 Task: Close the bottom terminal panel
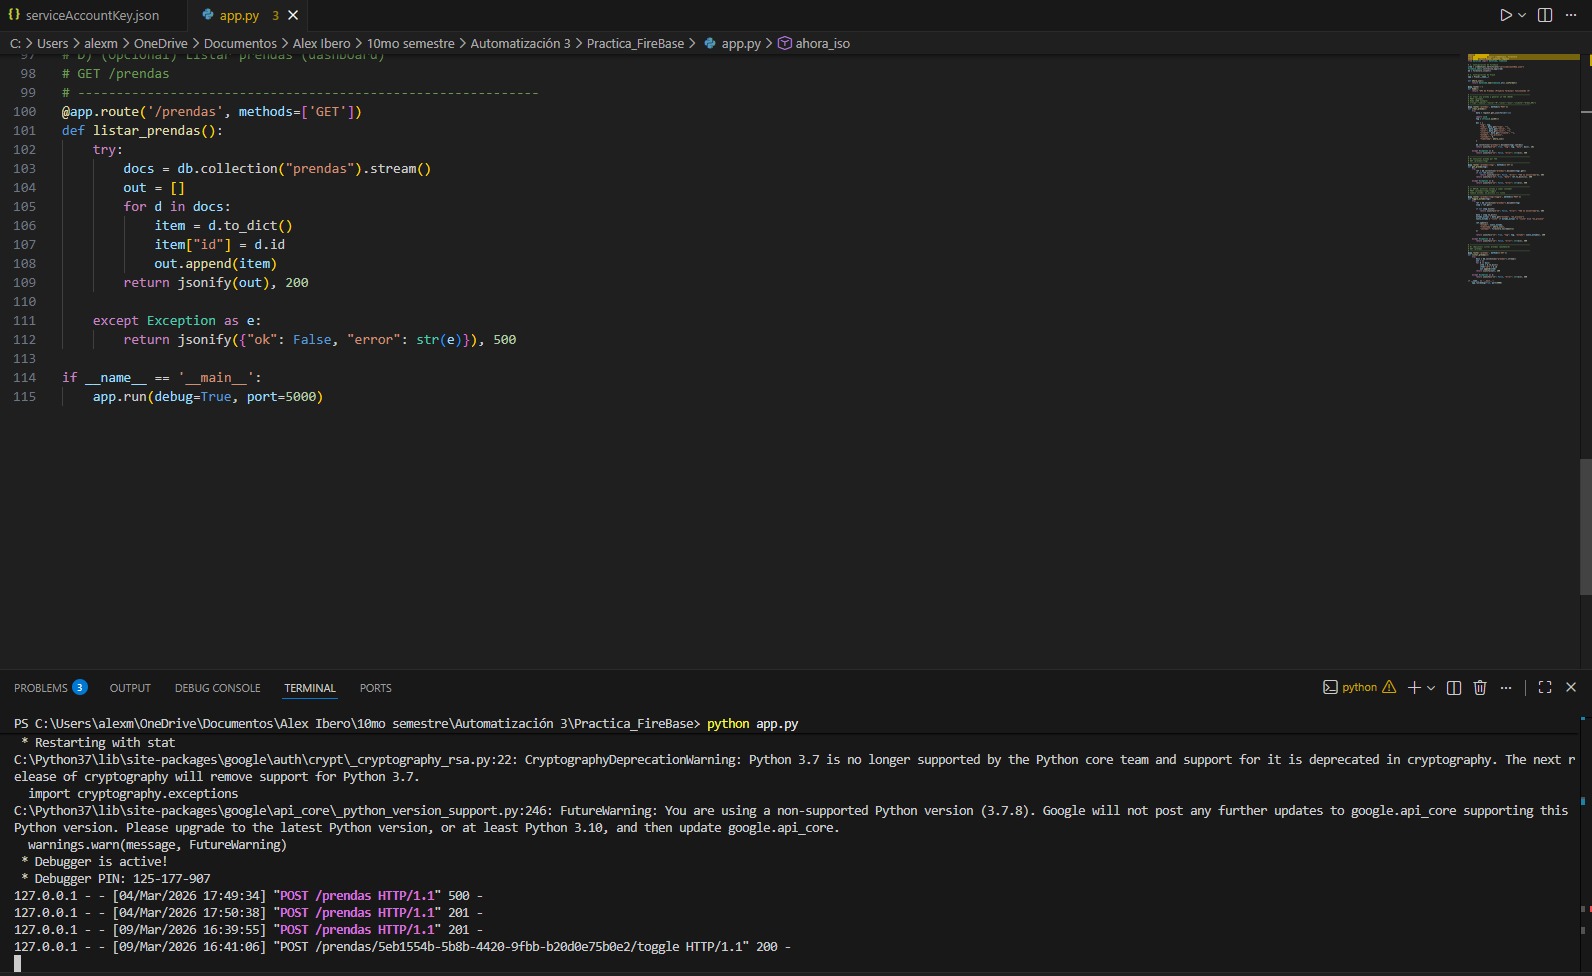click(1571, 687)
